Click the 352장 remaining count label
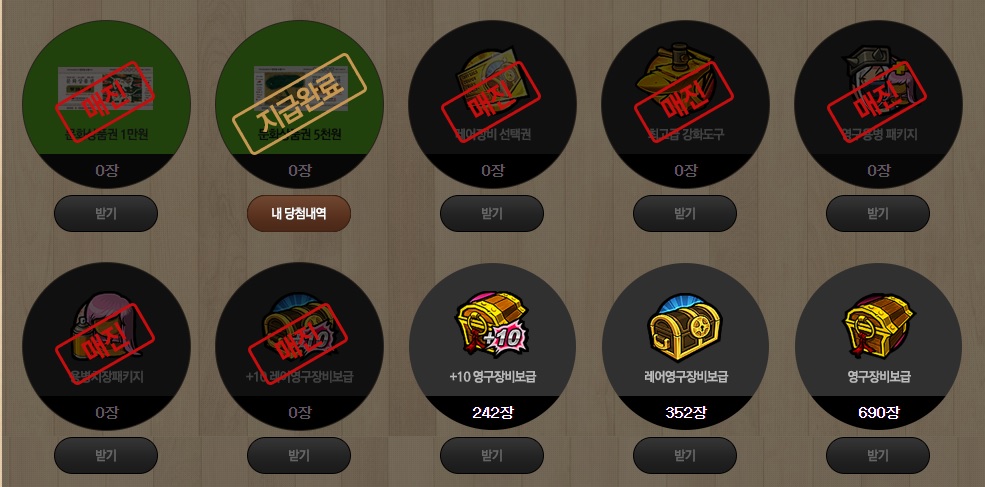This screenshot has width=985, height=487. [685, 413]
